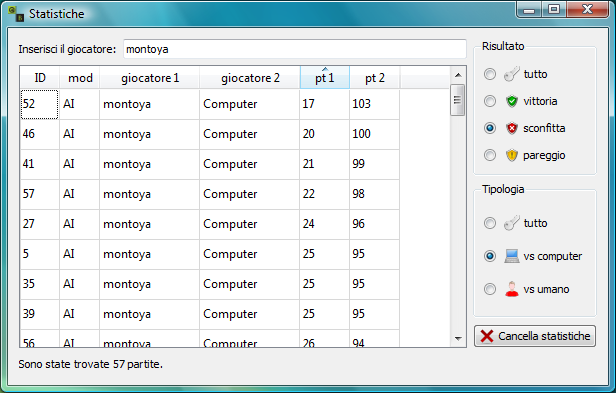
Task: Click the vertical scrollbar thumb
Action: 458,100
